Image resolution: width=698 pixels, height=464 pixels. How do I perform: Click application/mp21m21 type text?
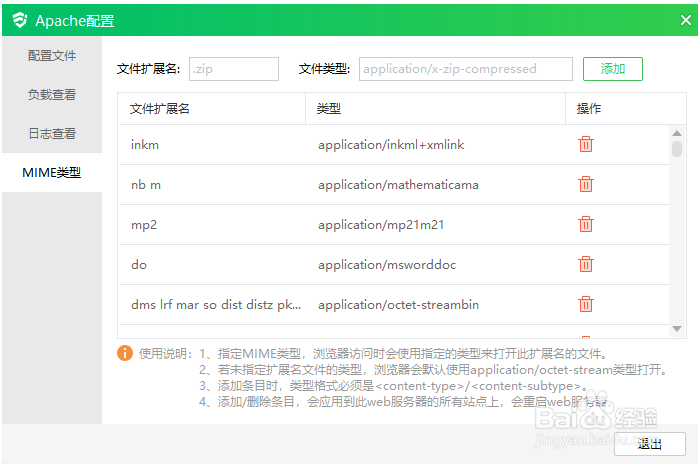tap(381, 225)
